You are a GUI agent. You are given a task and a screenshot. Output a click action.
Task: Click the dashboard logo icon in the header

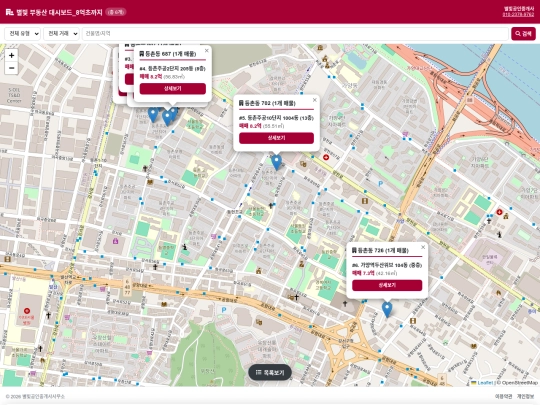[x=10, y=12]
